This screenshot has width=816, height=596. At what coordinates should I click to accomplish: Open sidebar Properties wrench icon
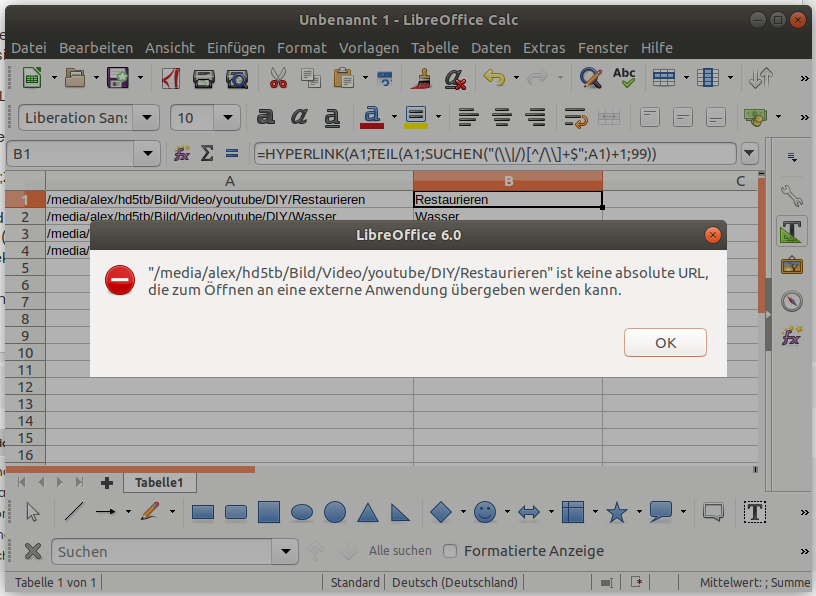pos(792,196)
